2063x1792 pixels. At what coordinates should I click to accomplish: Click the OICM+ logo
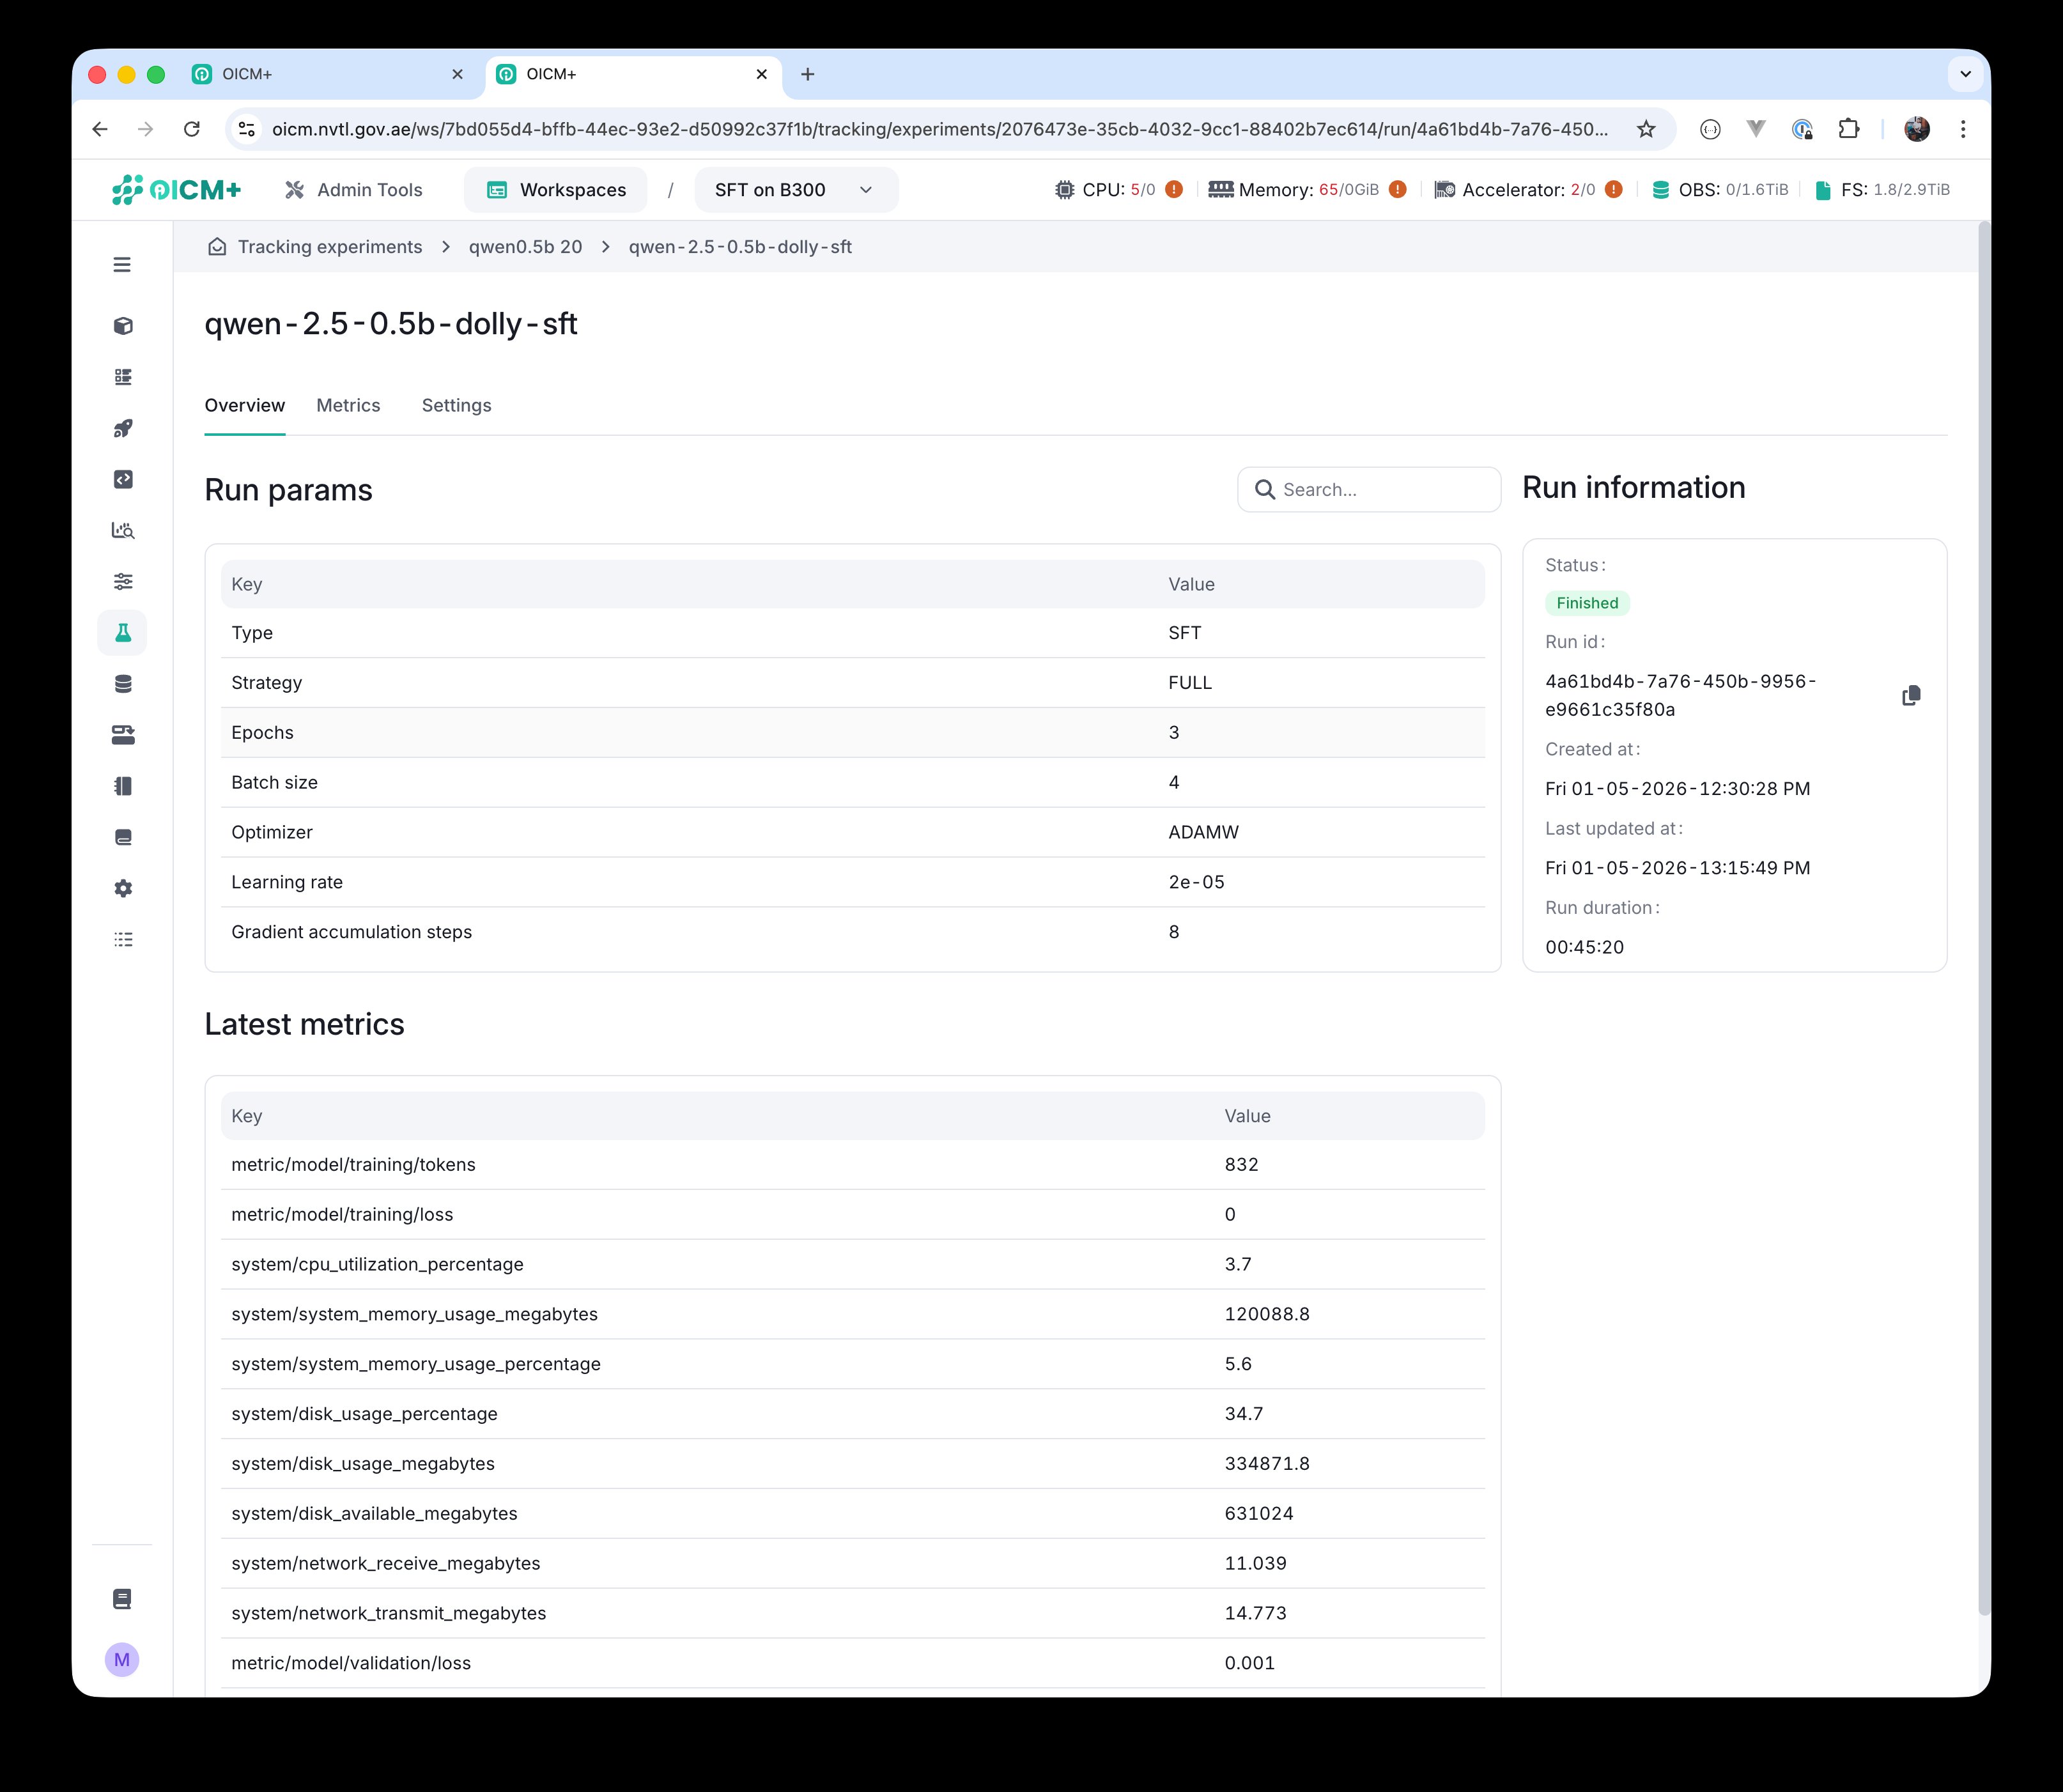176,189
